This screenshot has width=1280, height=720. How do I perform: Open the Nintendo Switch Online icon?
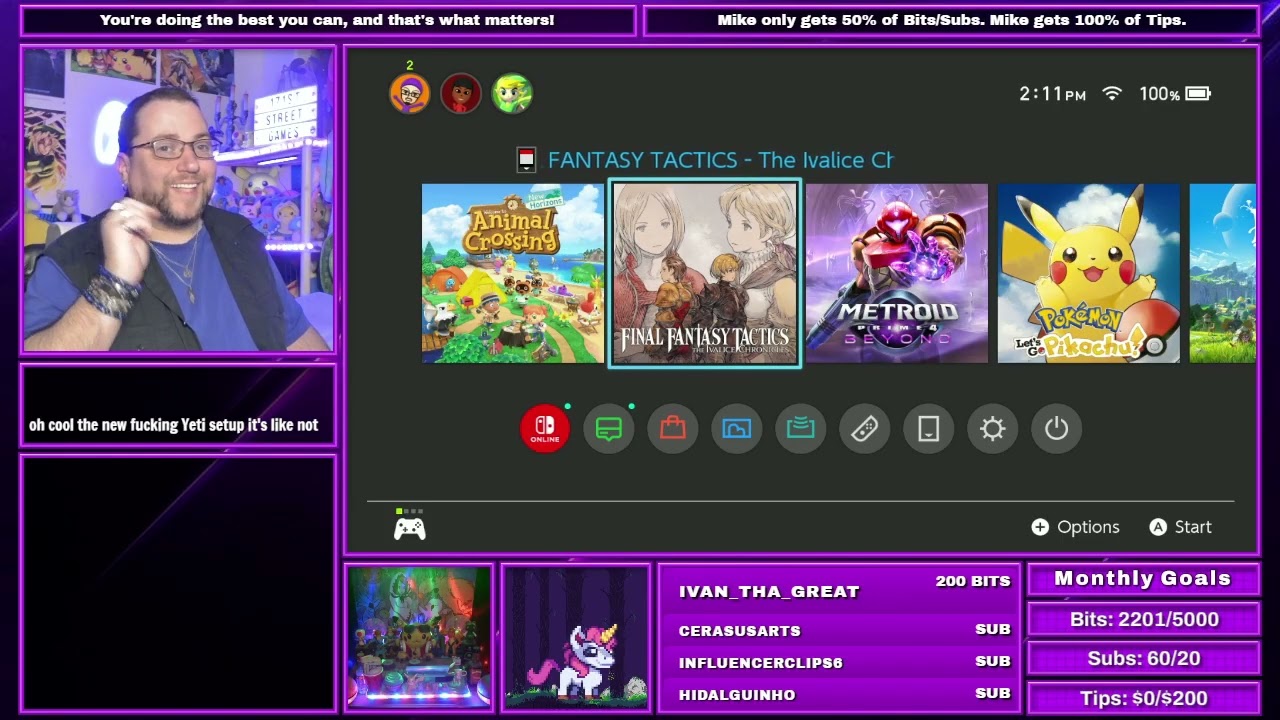pyautogui.click(x=545, y=429)
